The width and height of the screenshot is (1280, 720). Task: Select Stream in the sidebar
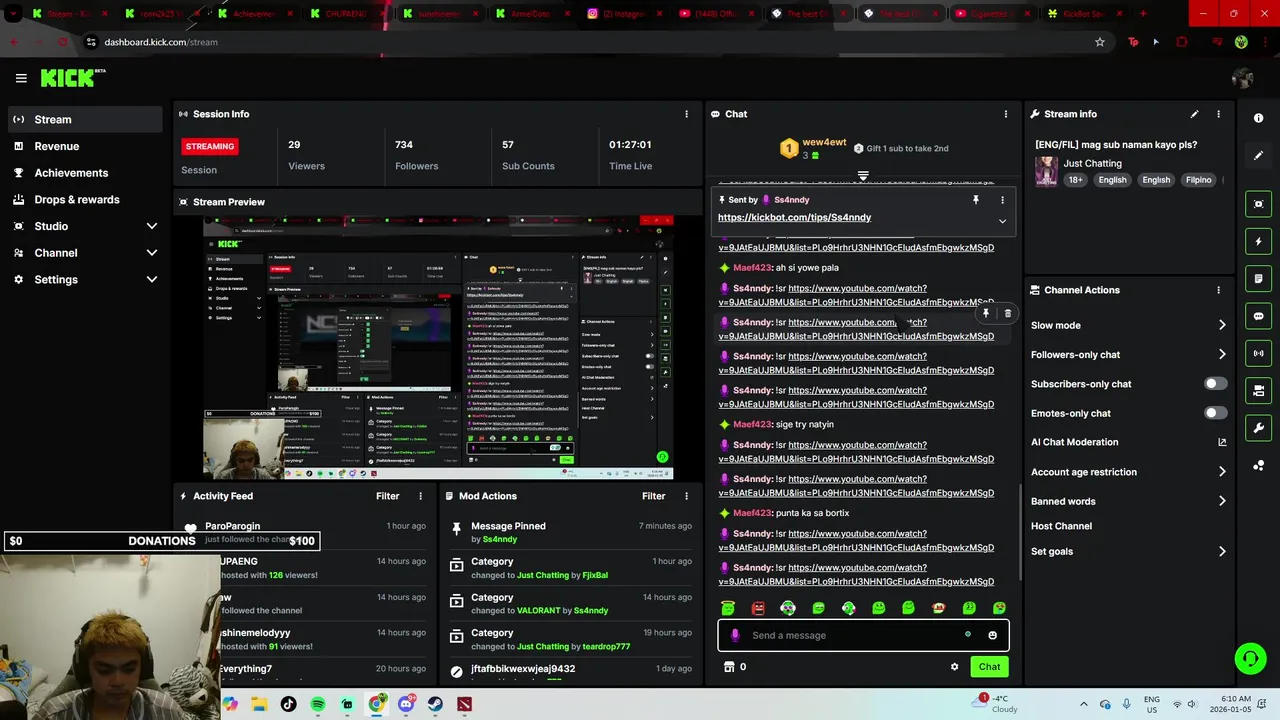coord(85,119)
